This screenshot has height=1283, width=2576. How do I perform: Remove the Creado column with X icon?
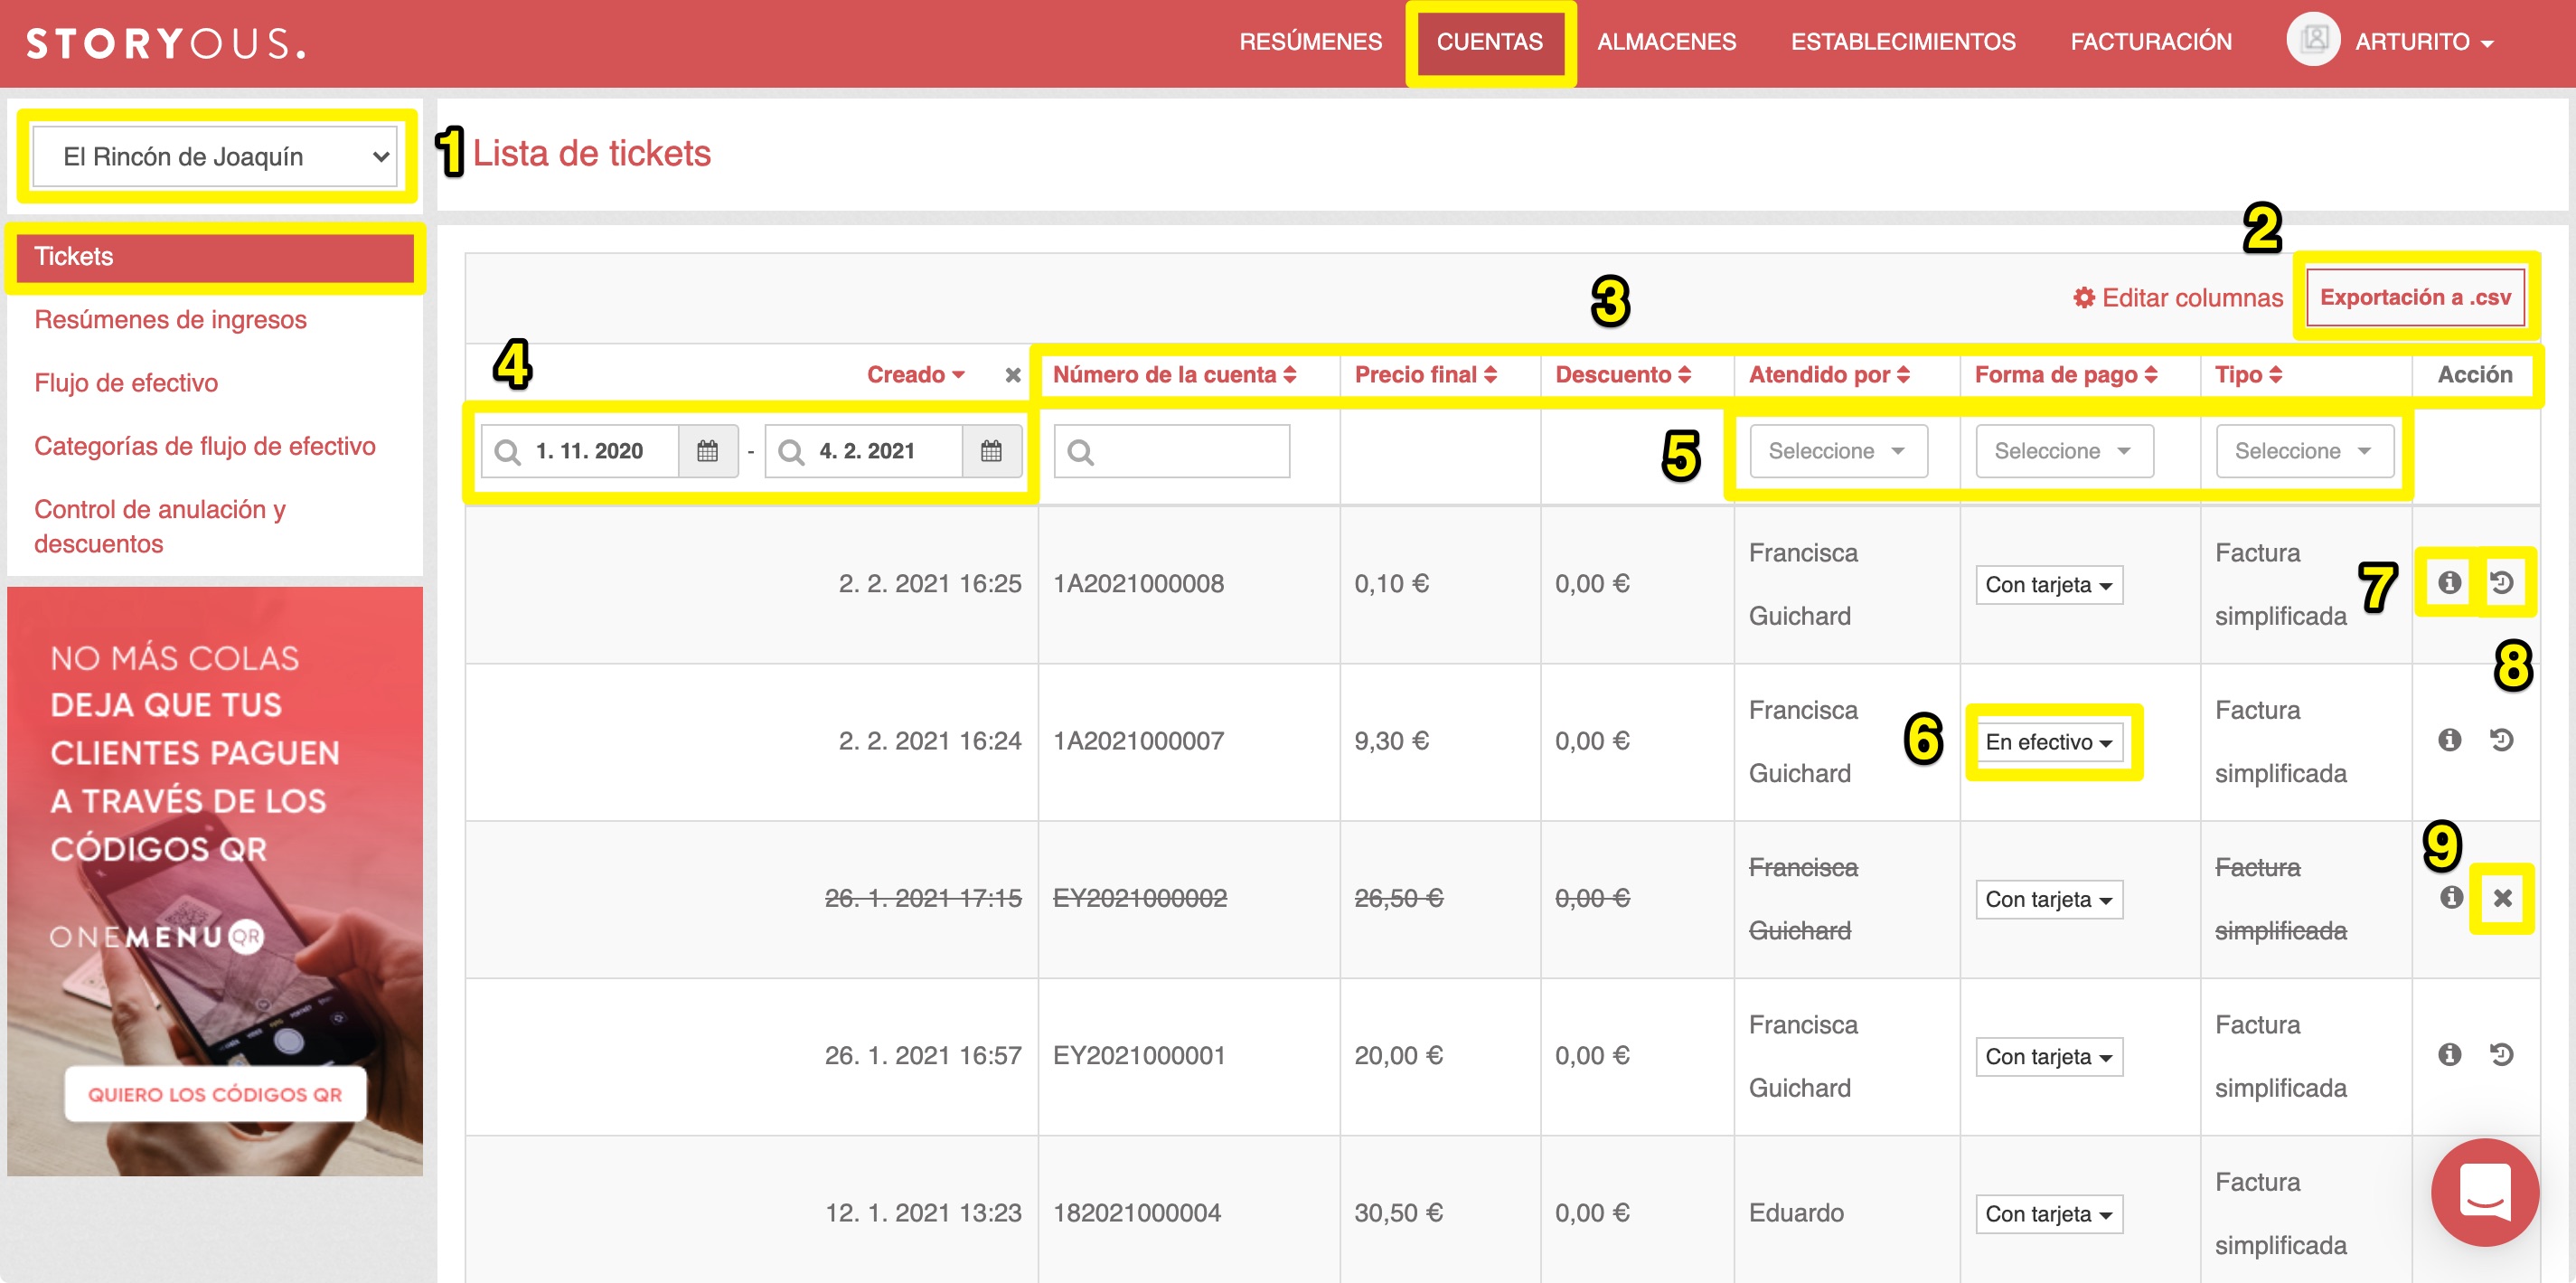pyautogui.click(x=1013, y=375)
